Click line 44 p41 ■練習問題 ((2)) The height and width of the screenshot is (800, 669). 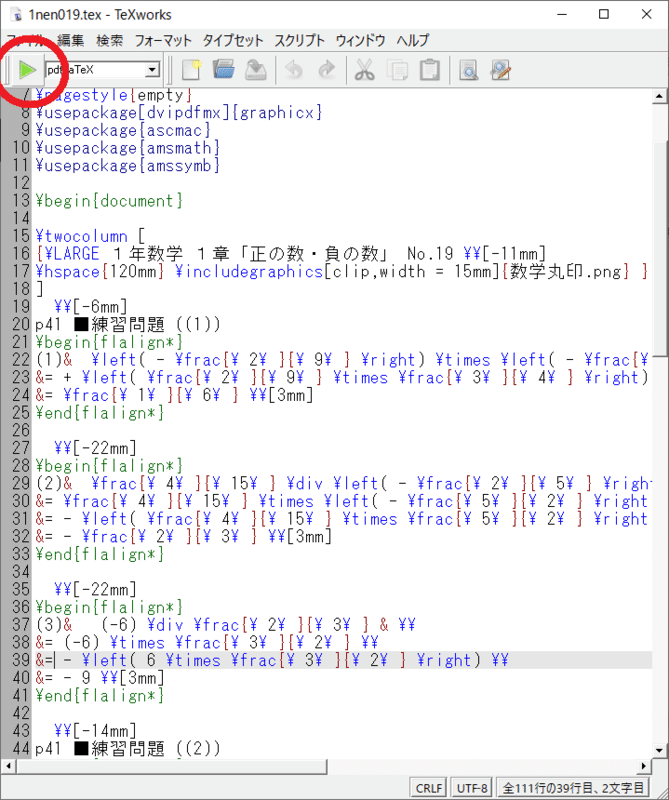[x=128, y=749]
